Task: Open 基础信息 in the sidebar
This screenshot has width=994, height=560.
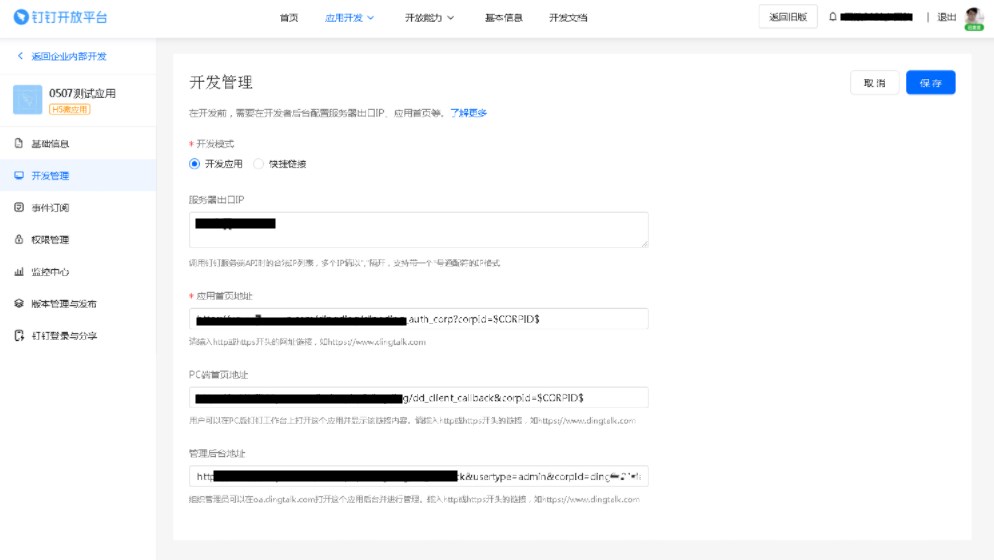Action: pos(49,144)
